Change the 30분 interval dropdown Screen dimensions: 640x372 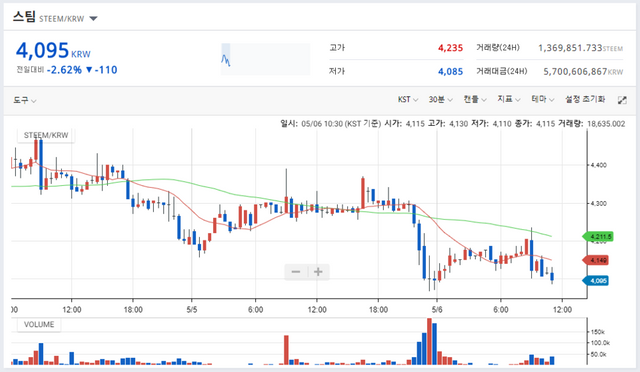(x=440, y=99)
